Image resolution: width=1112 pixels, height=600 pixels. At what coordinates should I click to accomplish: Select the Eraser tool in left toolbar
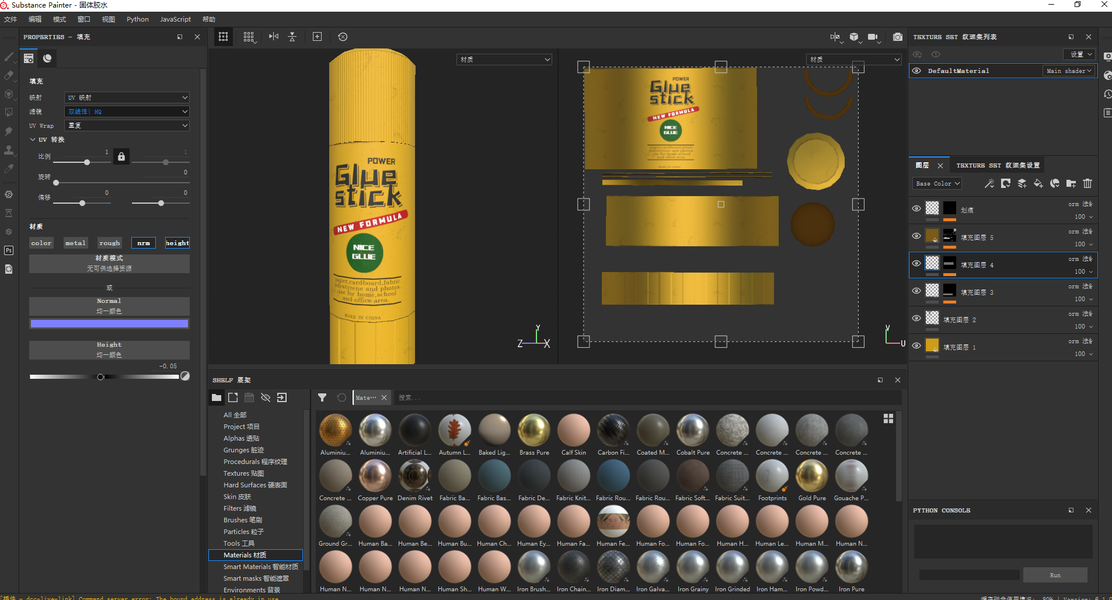(9, 75)
